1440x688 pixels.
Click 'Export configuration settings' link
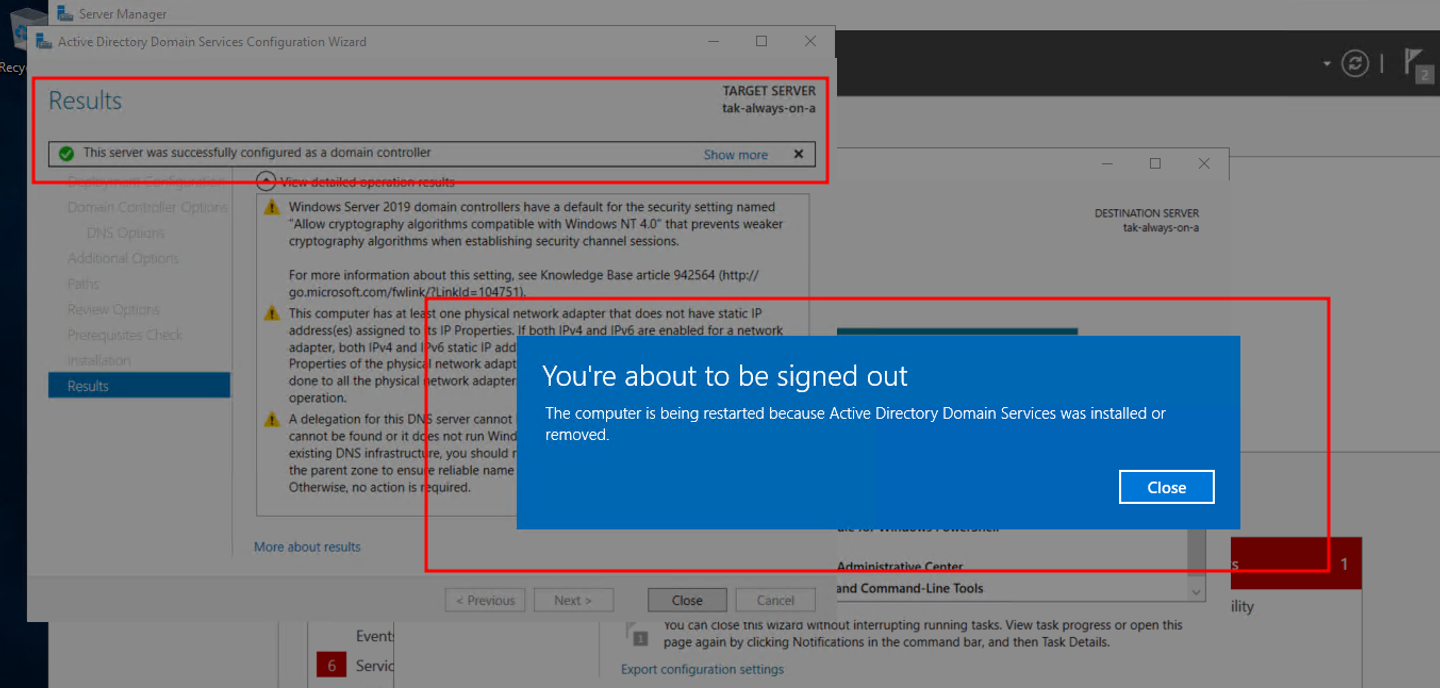point(702,669)
